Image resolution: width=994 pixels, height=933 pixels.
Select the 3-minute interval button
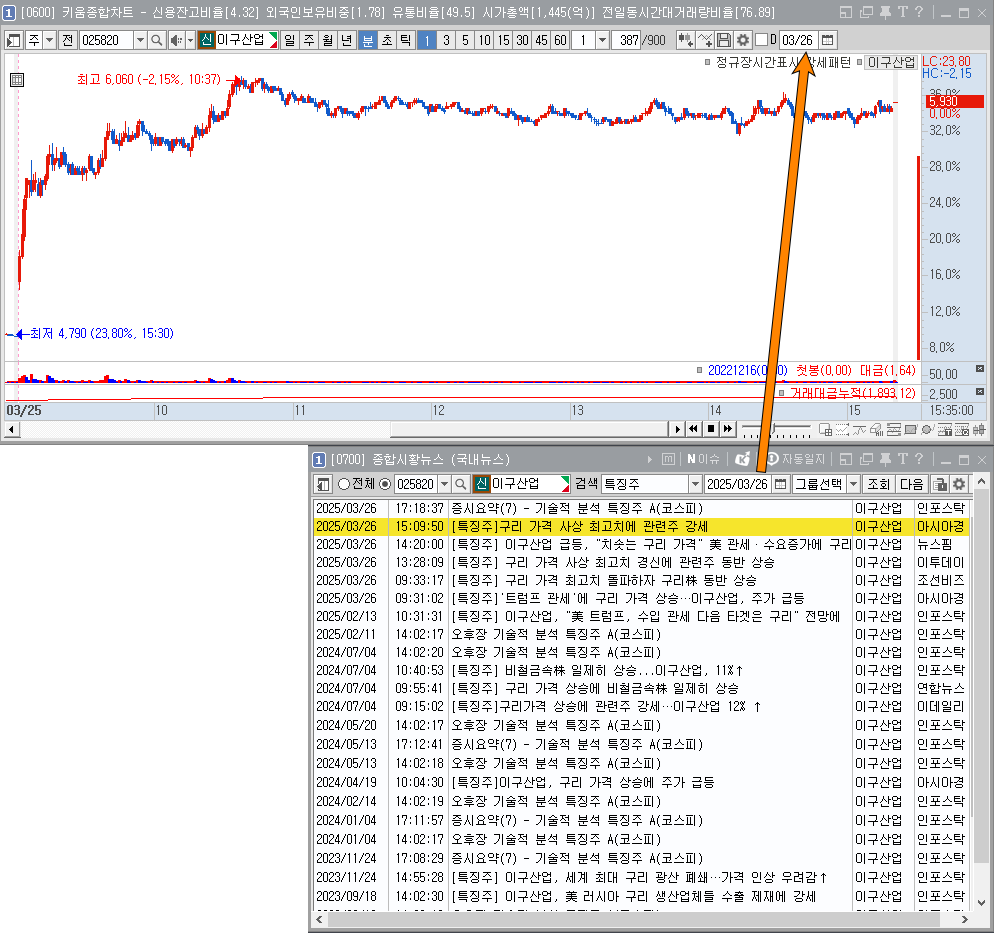click(x=446, y=40)
